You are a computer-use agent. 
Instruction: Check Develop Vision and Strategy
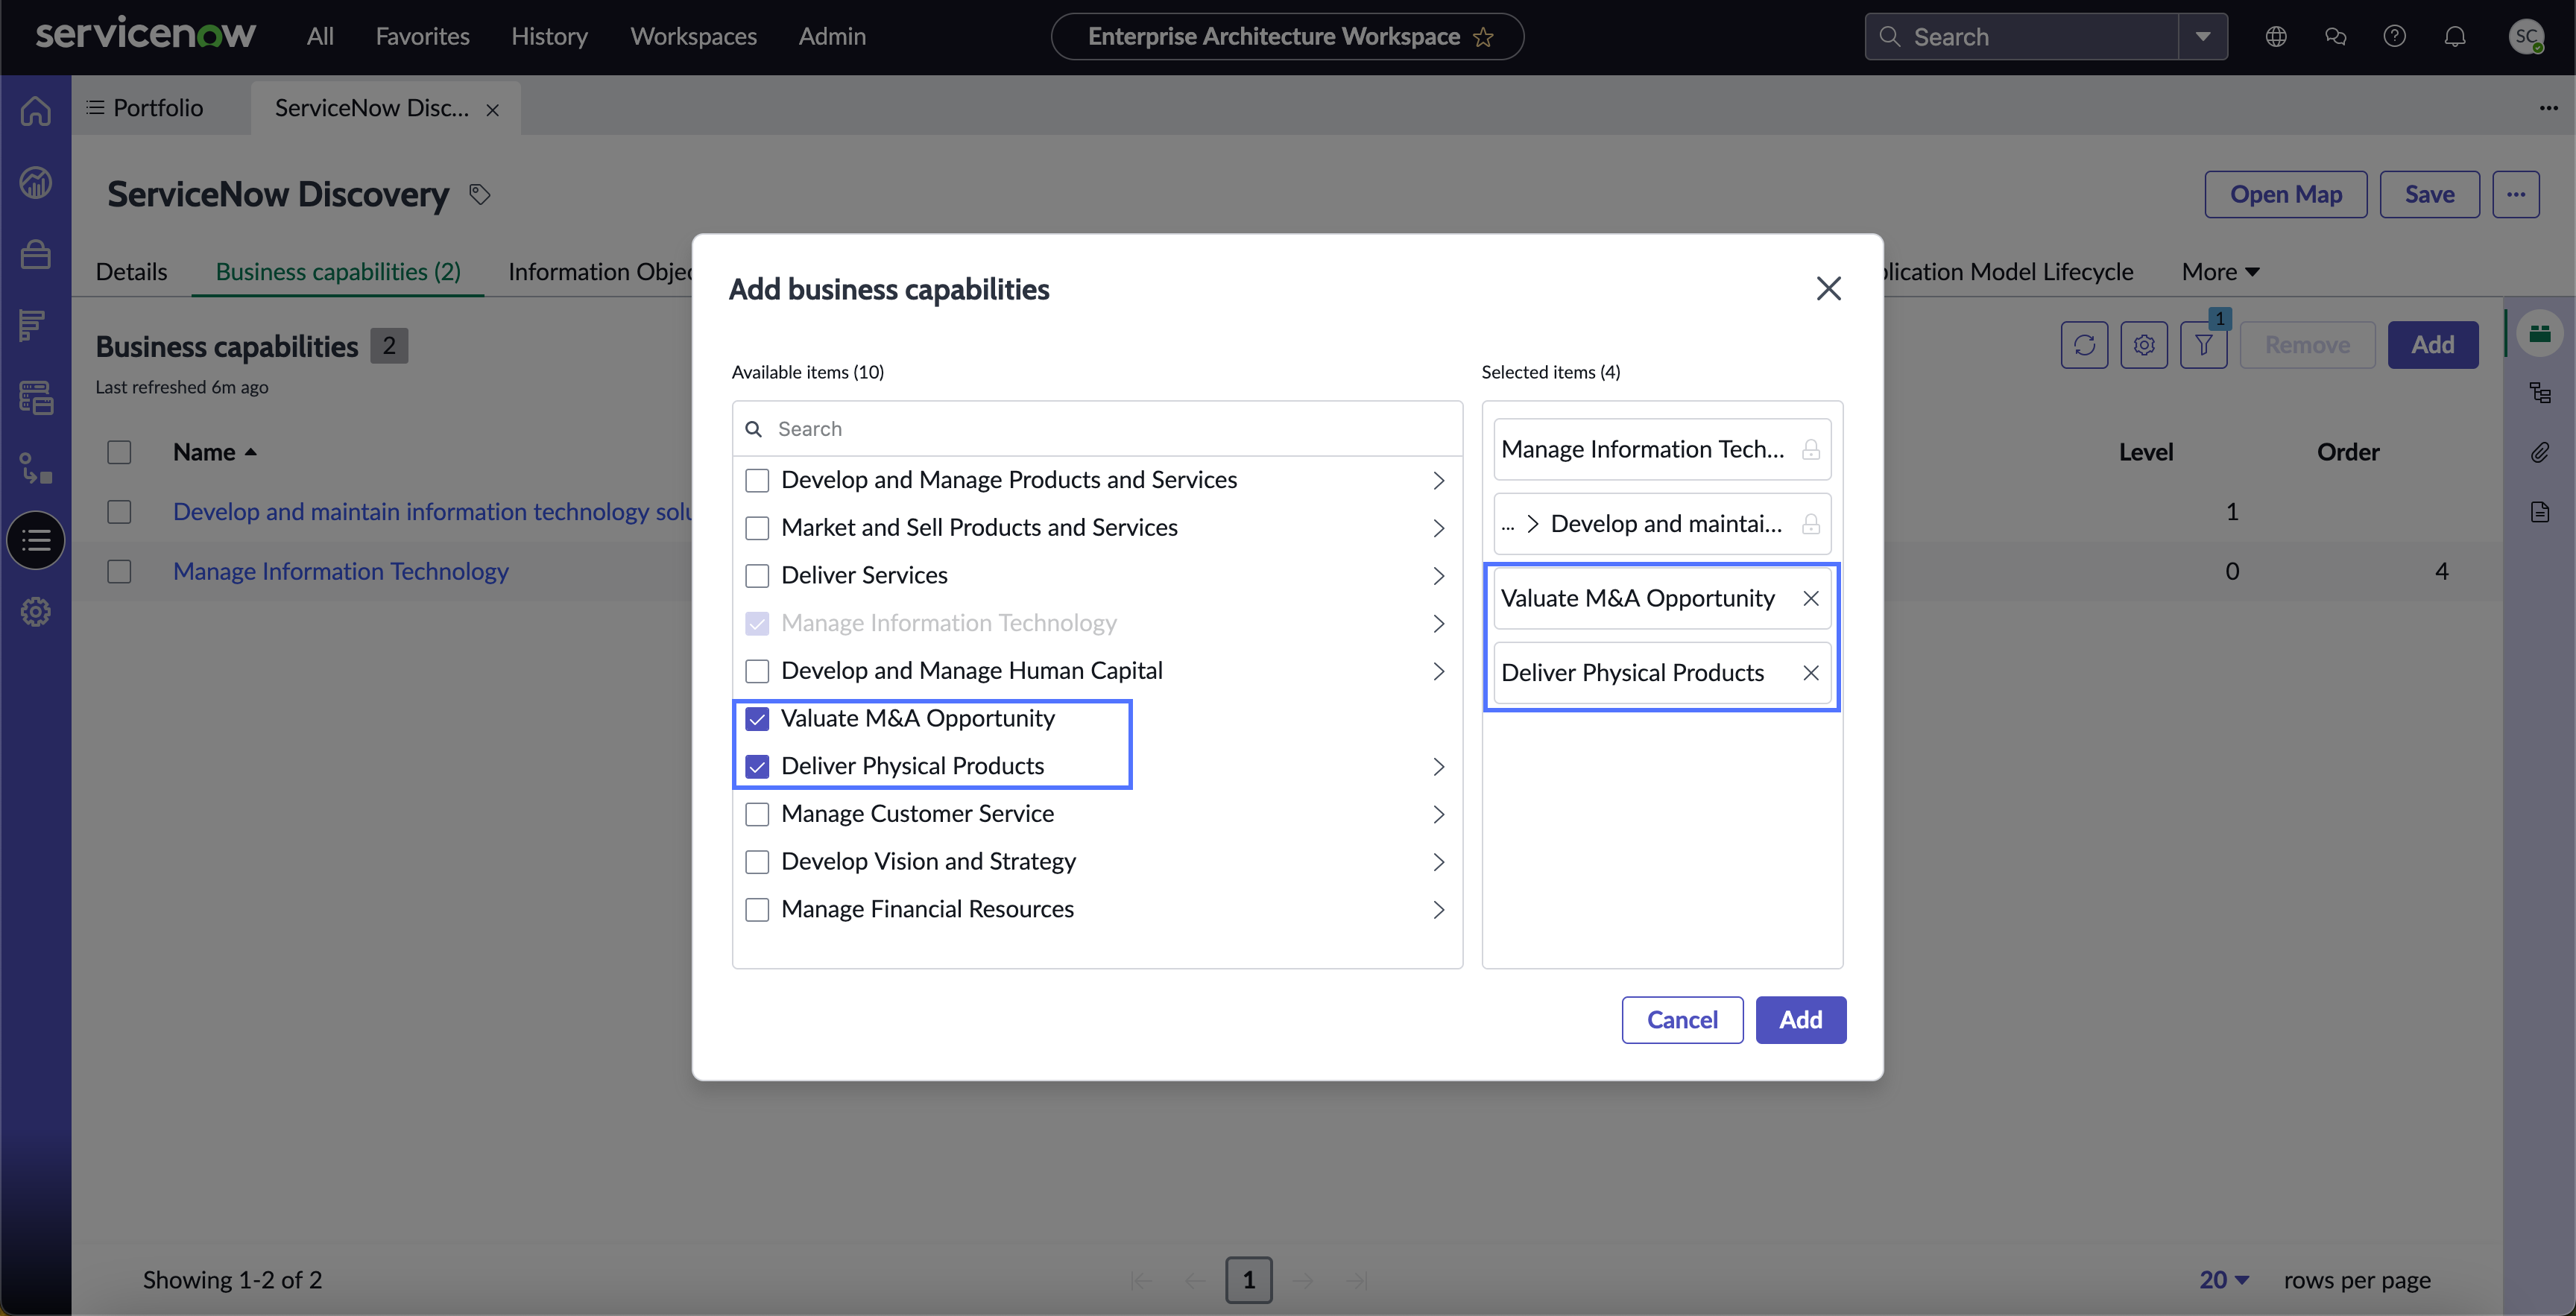tap(757, 862)
